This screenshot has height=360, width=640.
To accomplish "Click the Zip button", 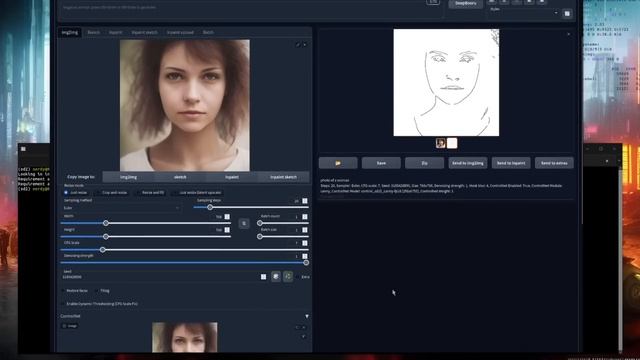I will coord(424,163).
